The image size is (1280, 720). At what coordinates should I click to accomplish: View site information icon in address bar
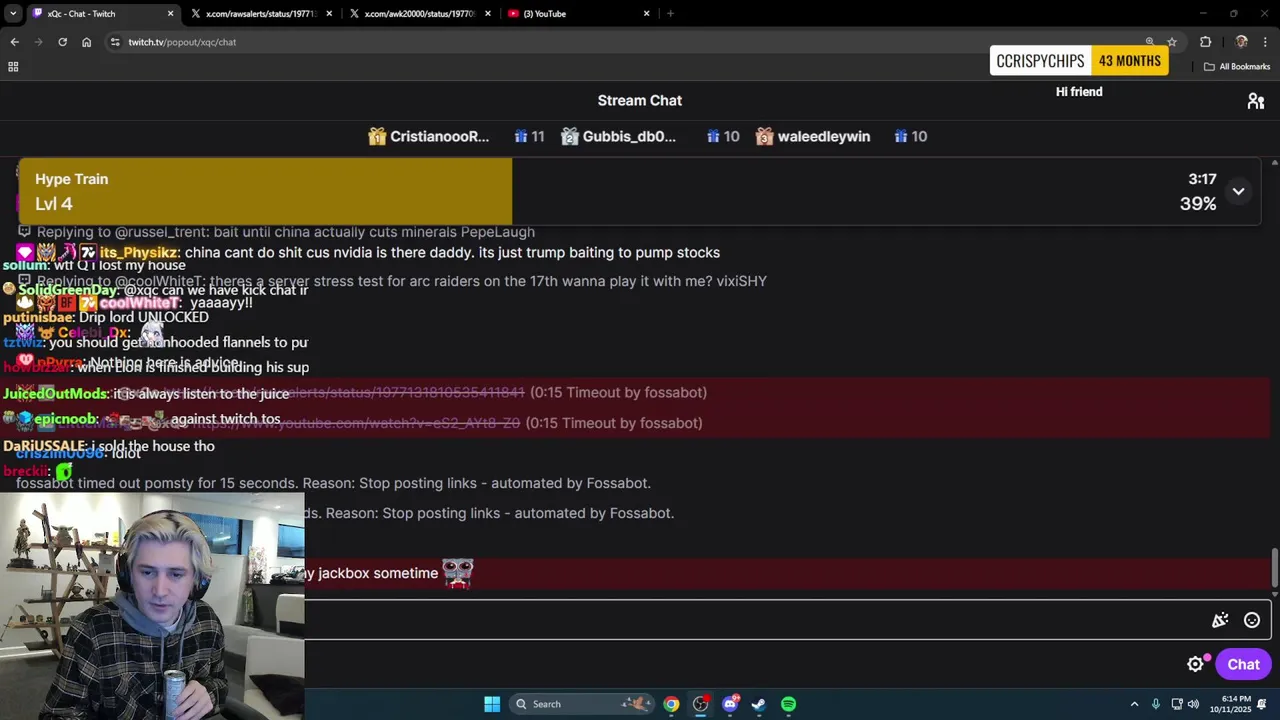coord(115,42)
